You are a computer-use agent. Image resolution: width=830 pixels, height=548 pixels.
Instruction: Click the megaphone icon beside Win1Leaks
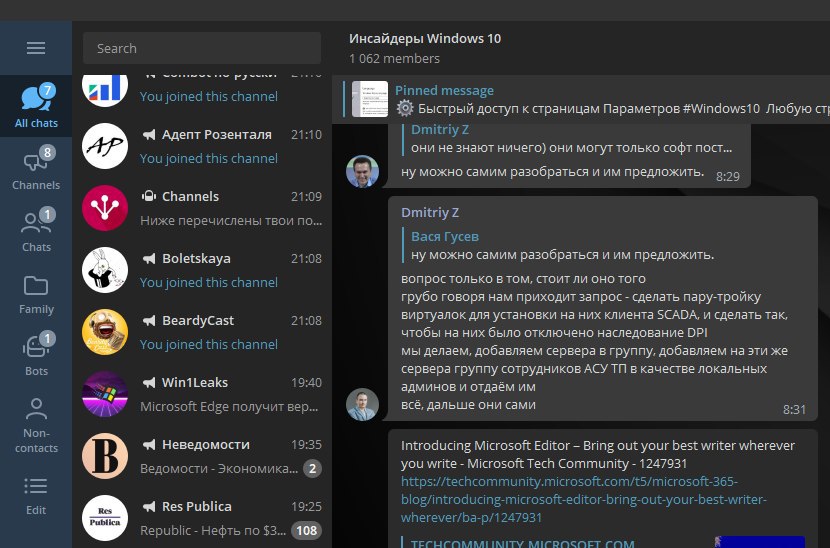(149, 383)
